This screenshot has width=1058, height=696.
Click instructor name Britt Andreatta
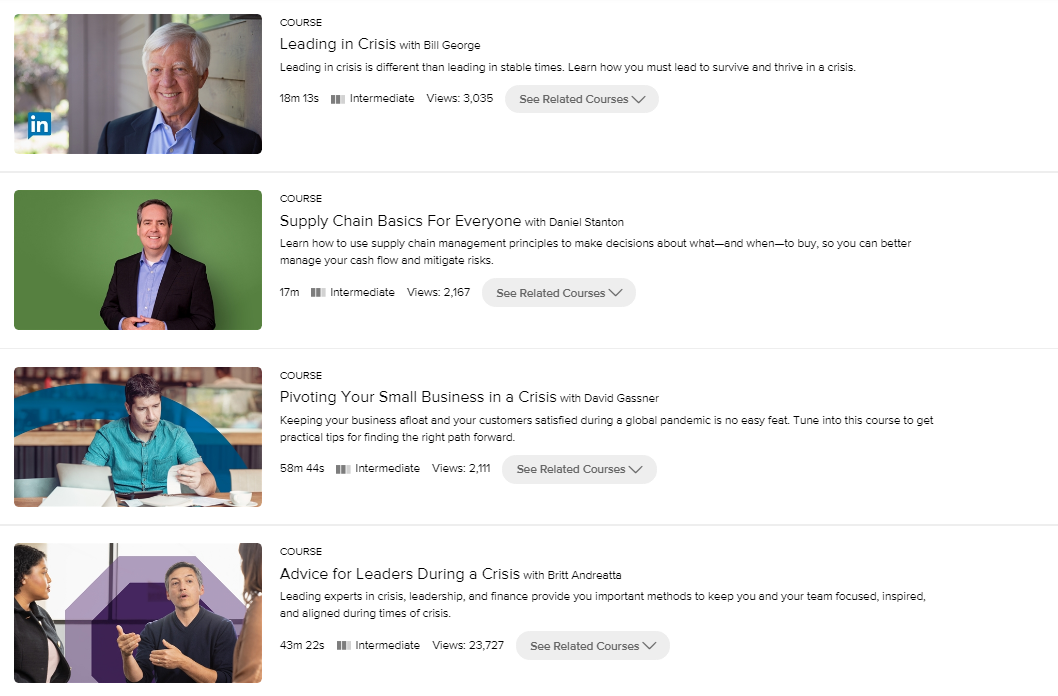584,575
